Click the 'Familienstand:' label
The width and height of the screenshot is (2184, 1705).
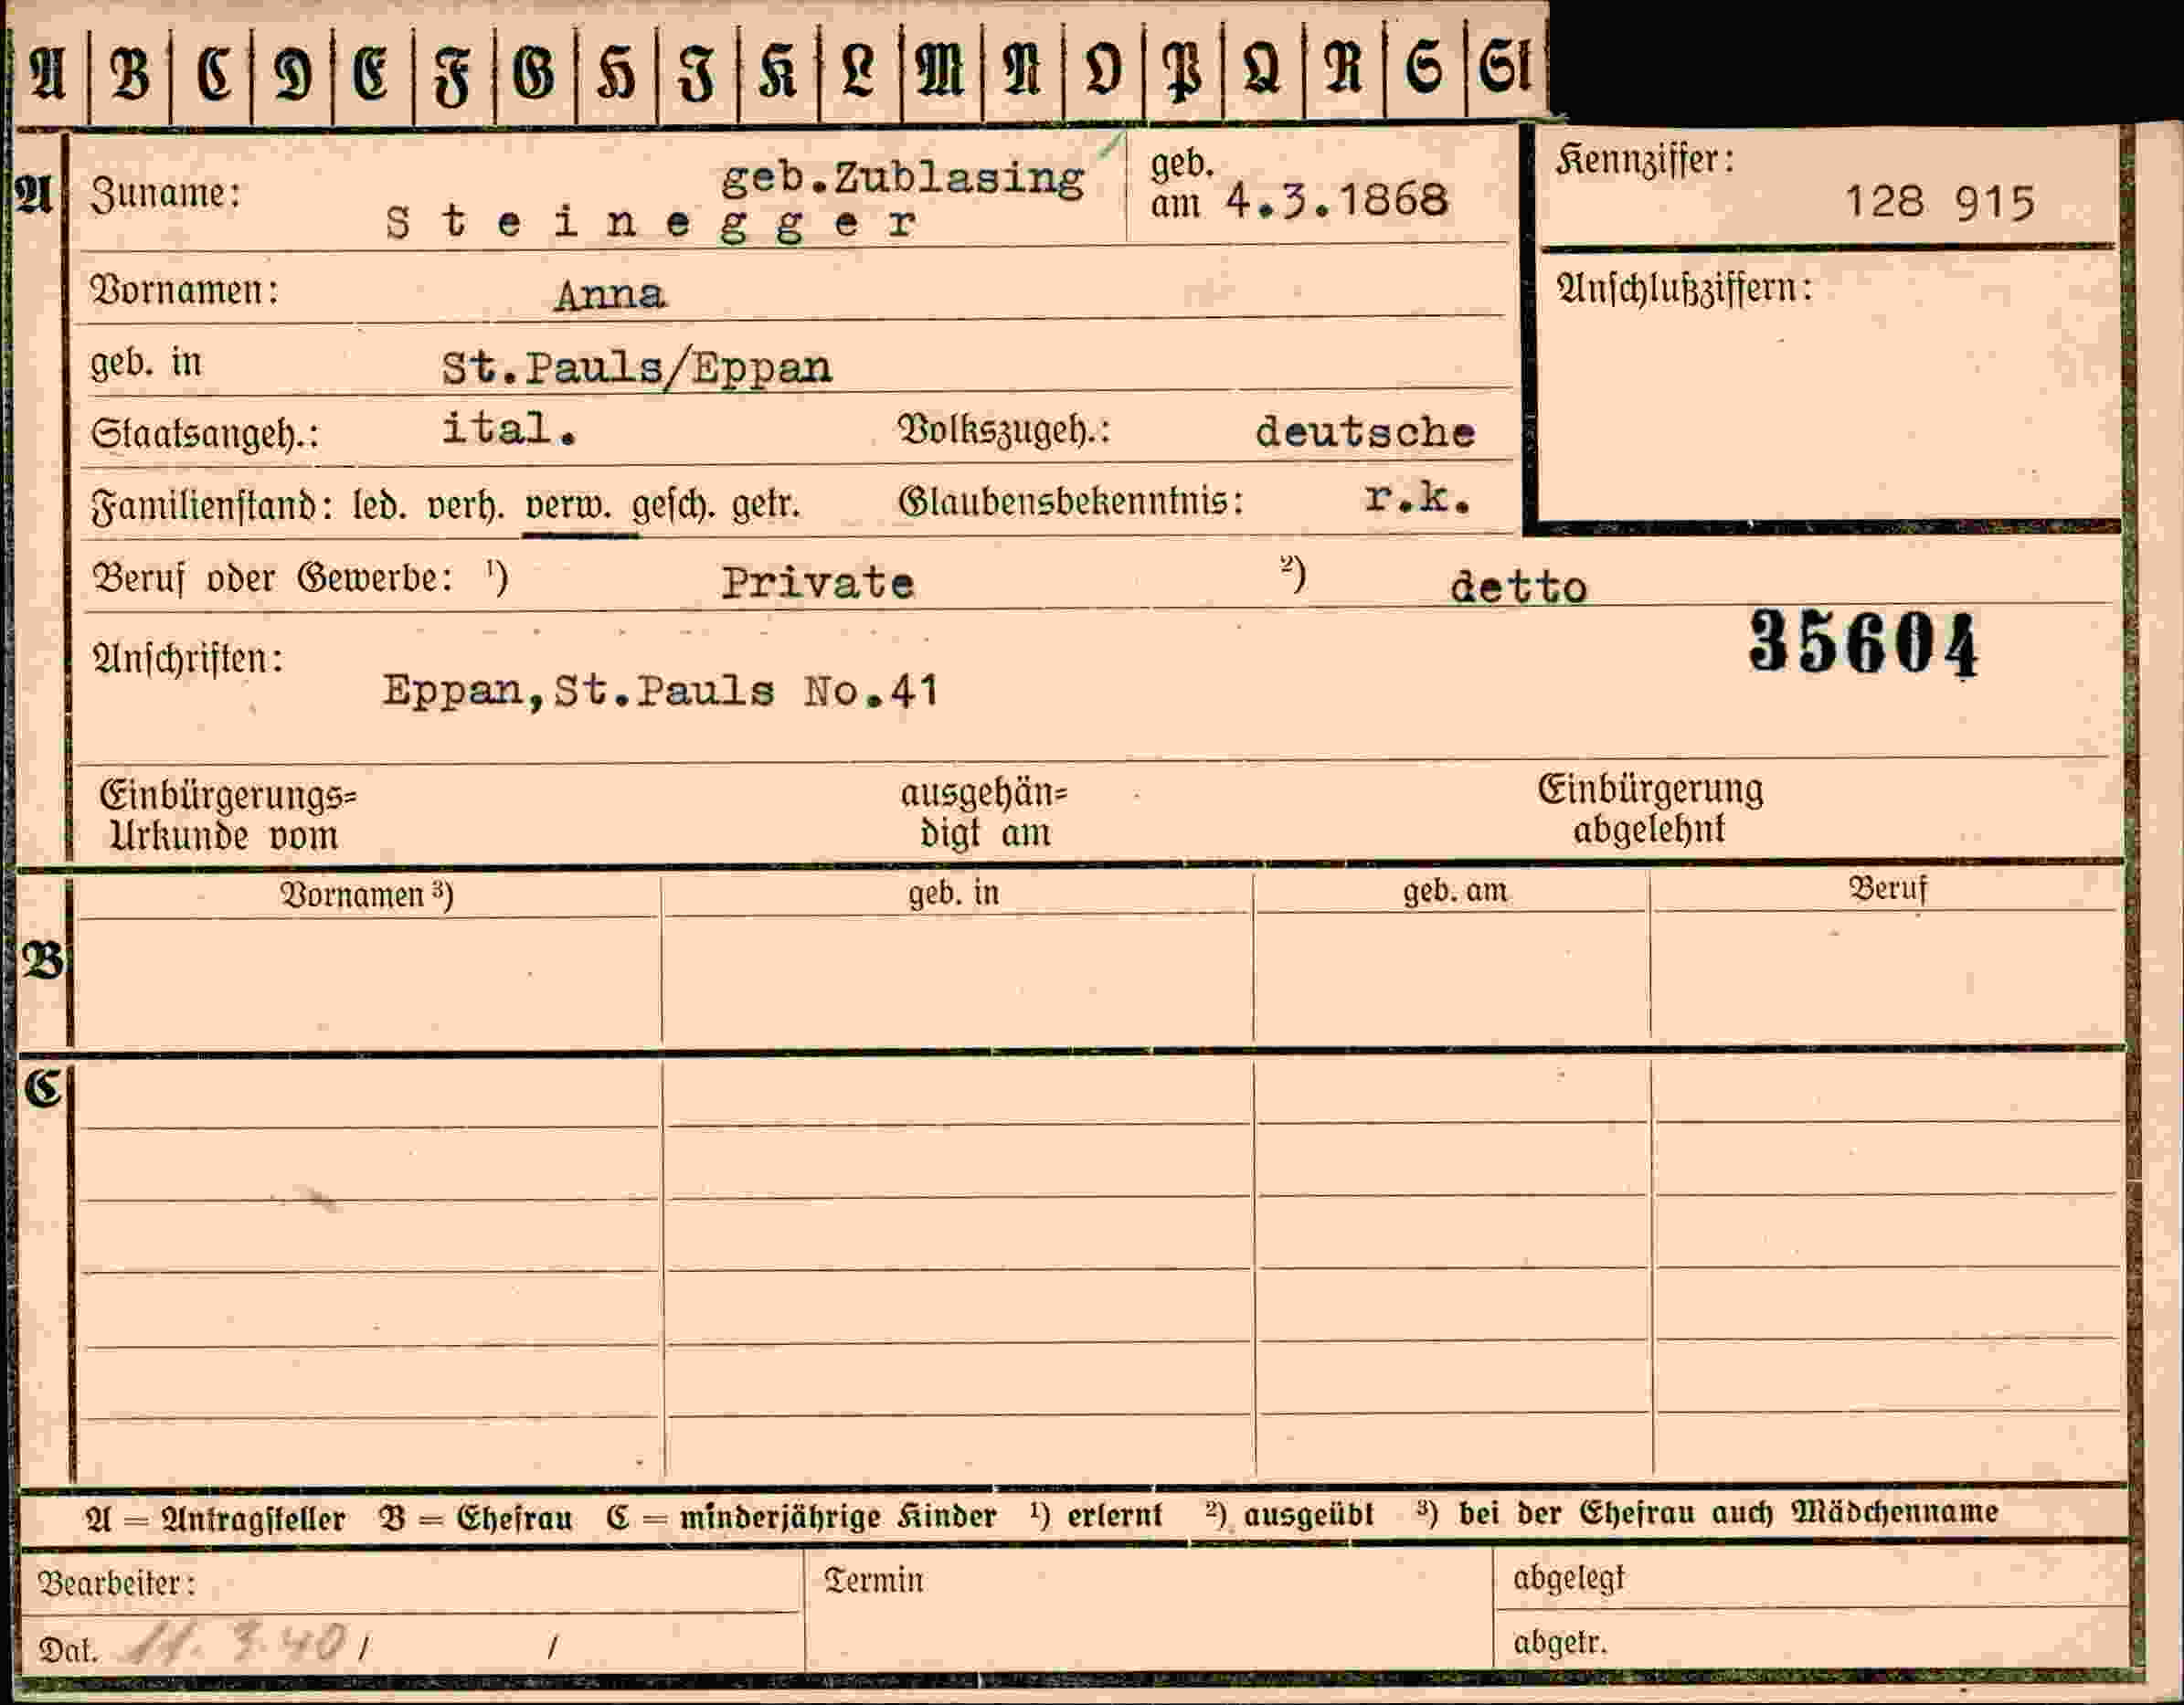click(212, 506)
